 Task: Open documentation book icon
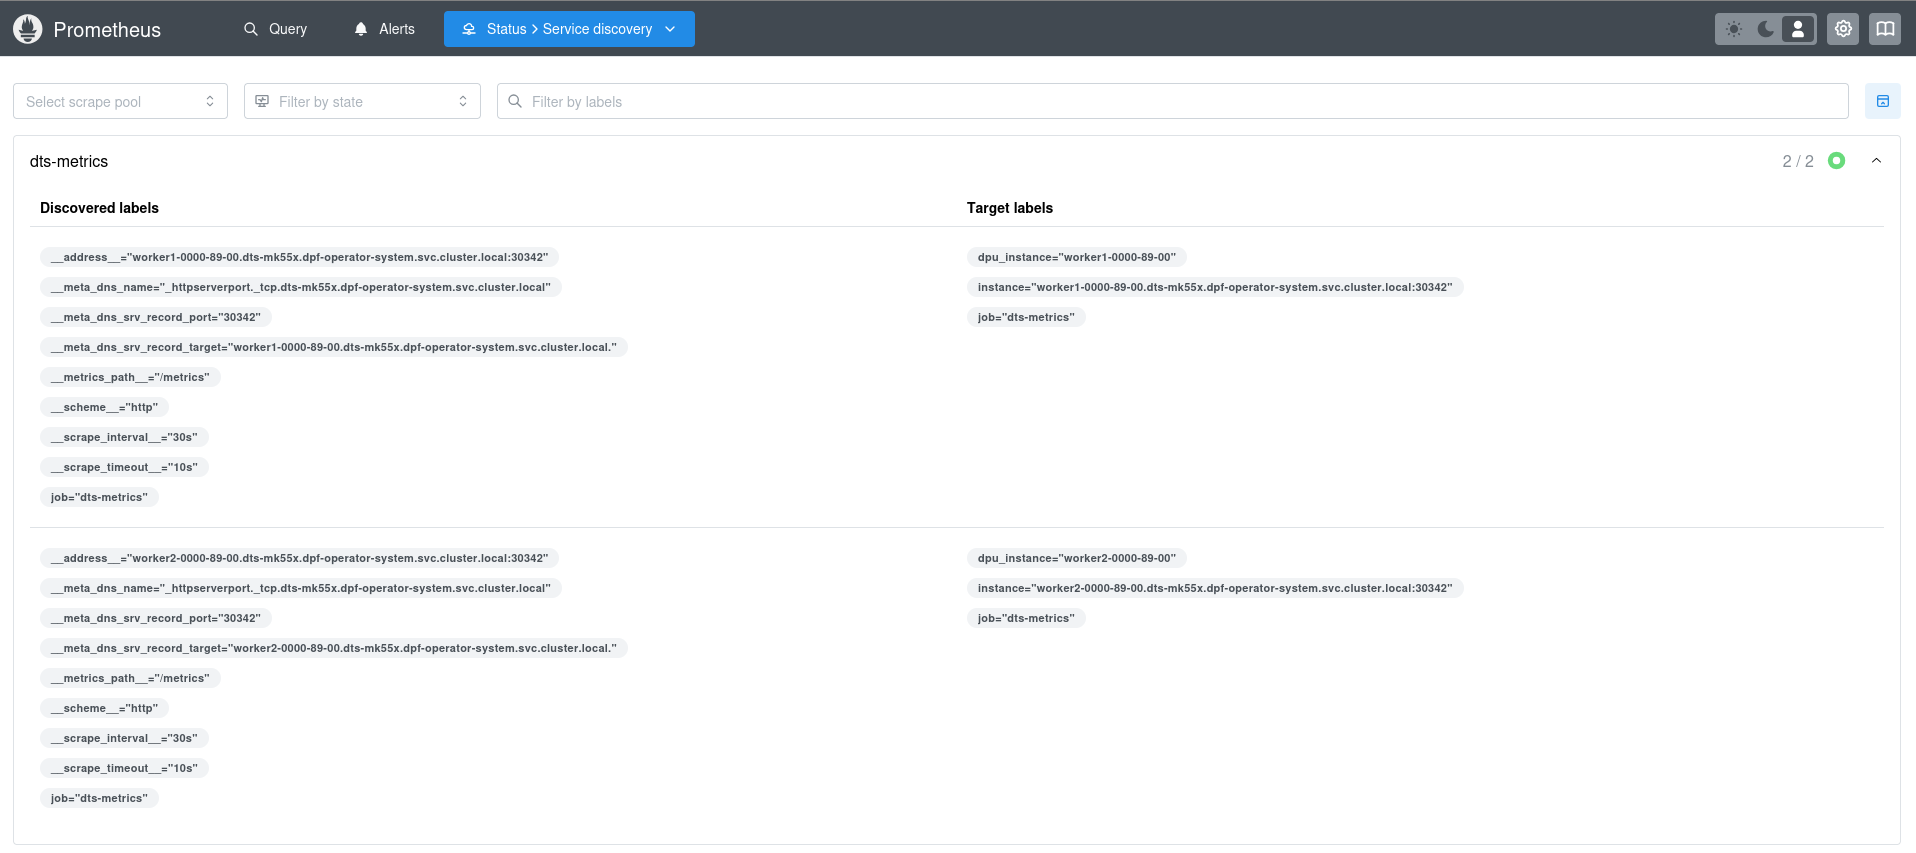click(x=1885, y=29)
